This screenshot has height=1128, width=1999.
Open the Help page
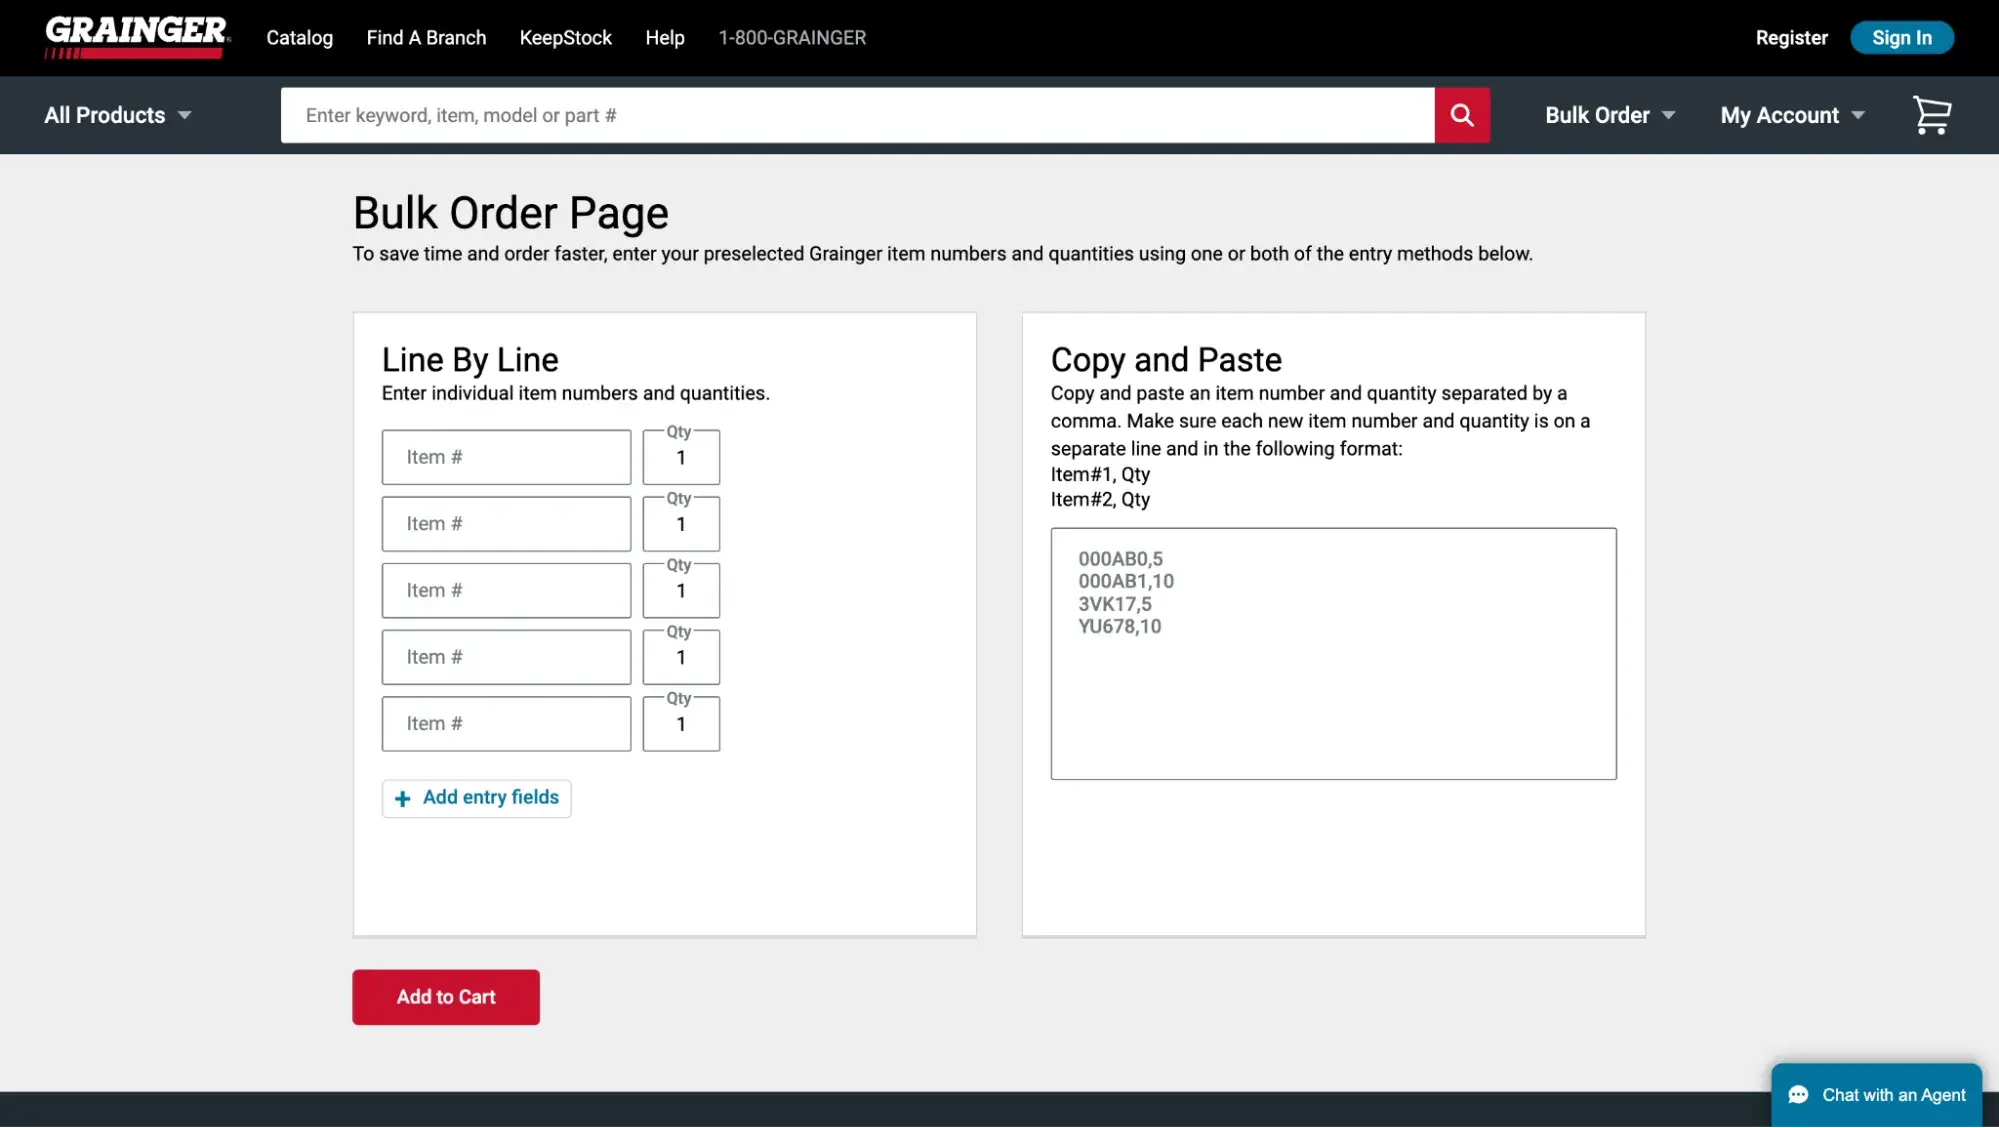[x=664, y=38]
